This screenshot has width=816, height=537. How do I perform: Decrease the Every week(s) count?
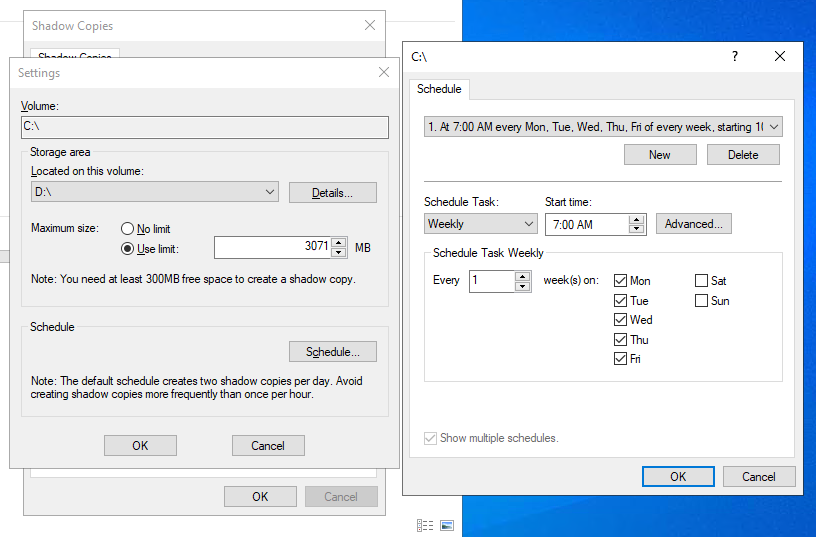click(522, 286)
